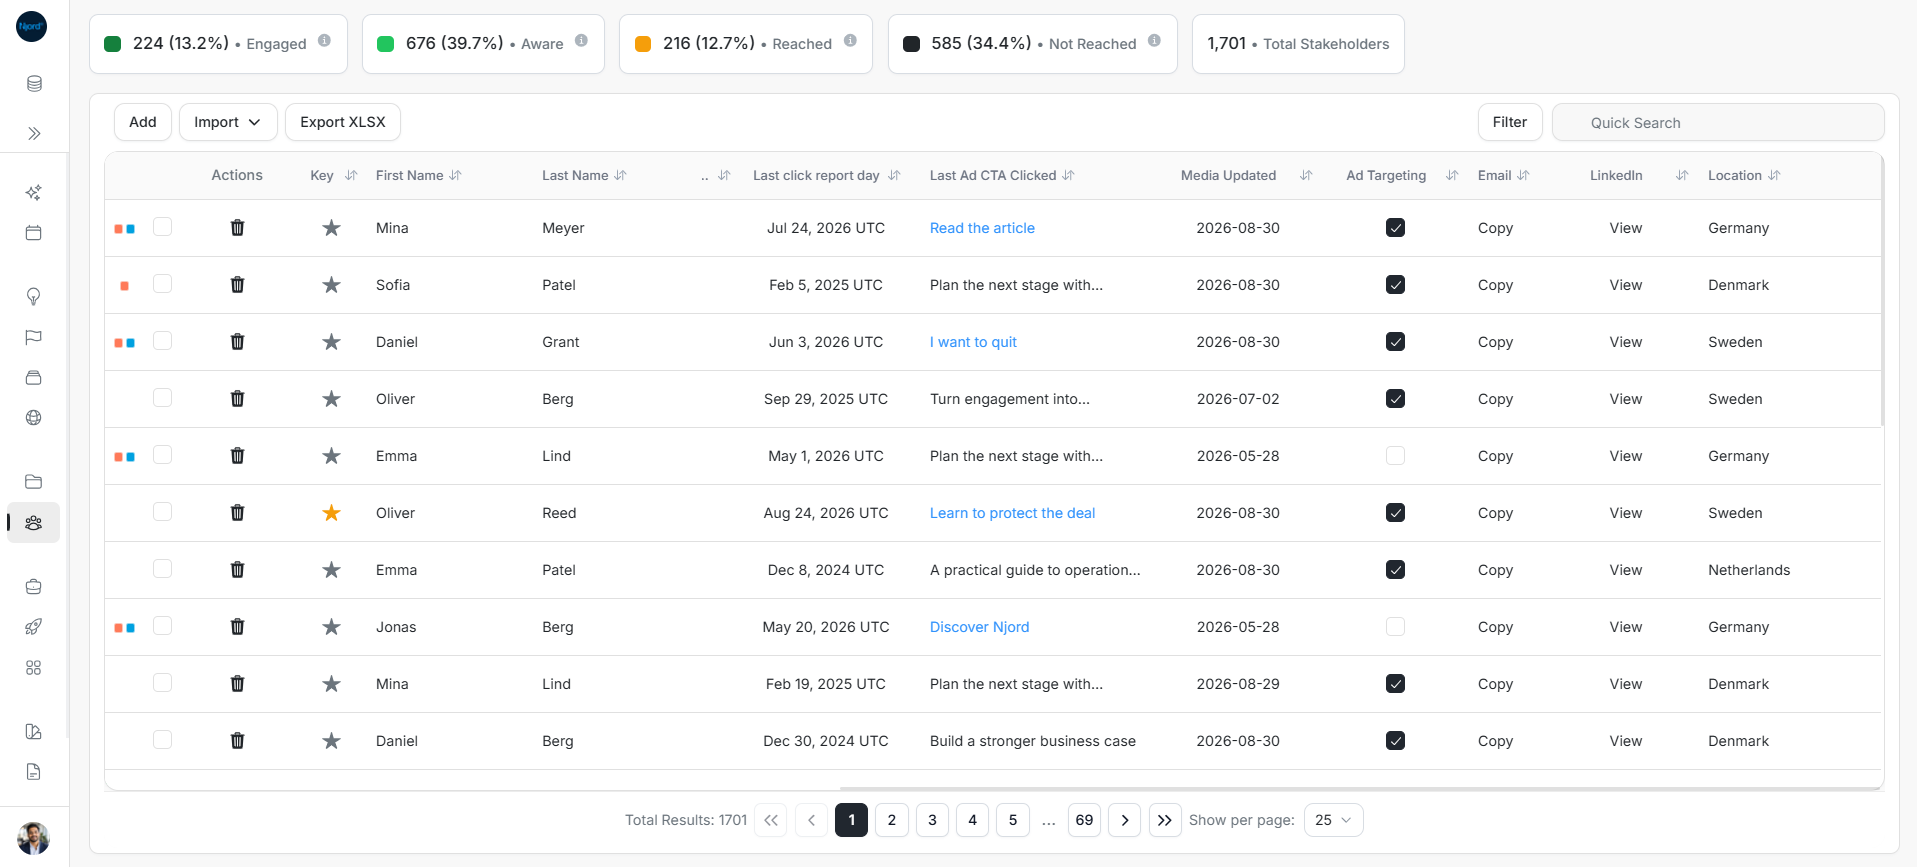
Task: Open the briefcase icon in the sidebar
Action: click(x=34, y=587)
